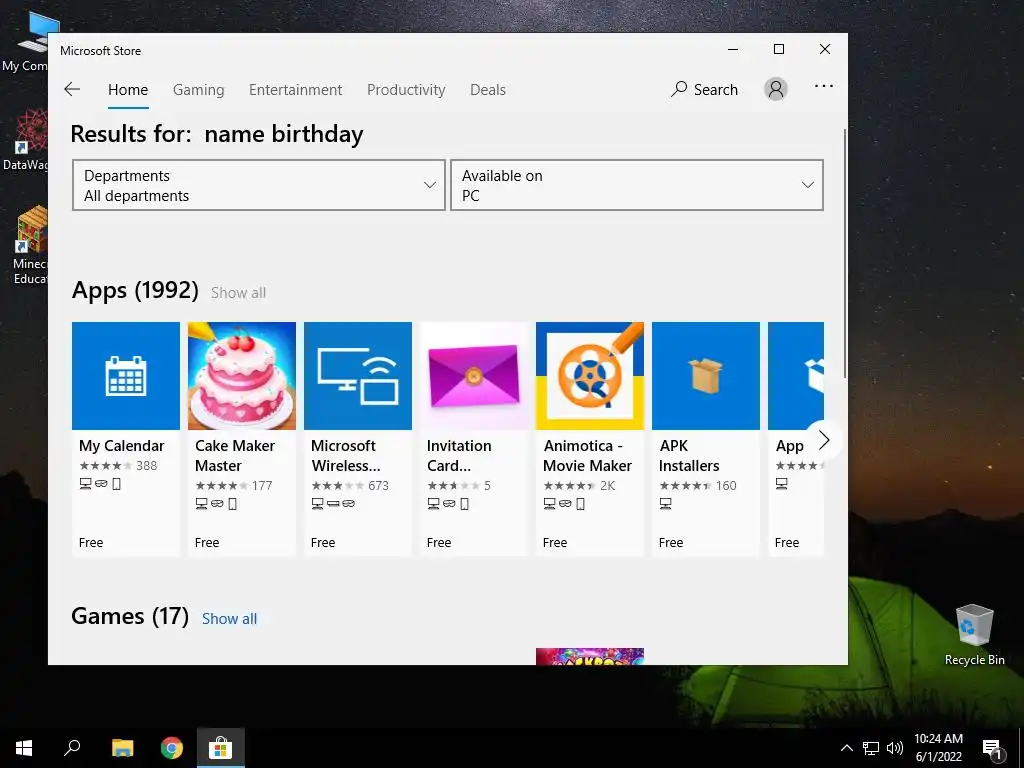Click Free price under My Calendar
1024x768 pixels.
click(91, 542)
